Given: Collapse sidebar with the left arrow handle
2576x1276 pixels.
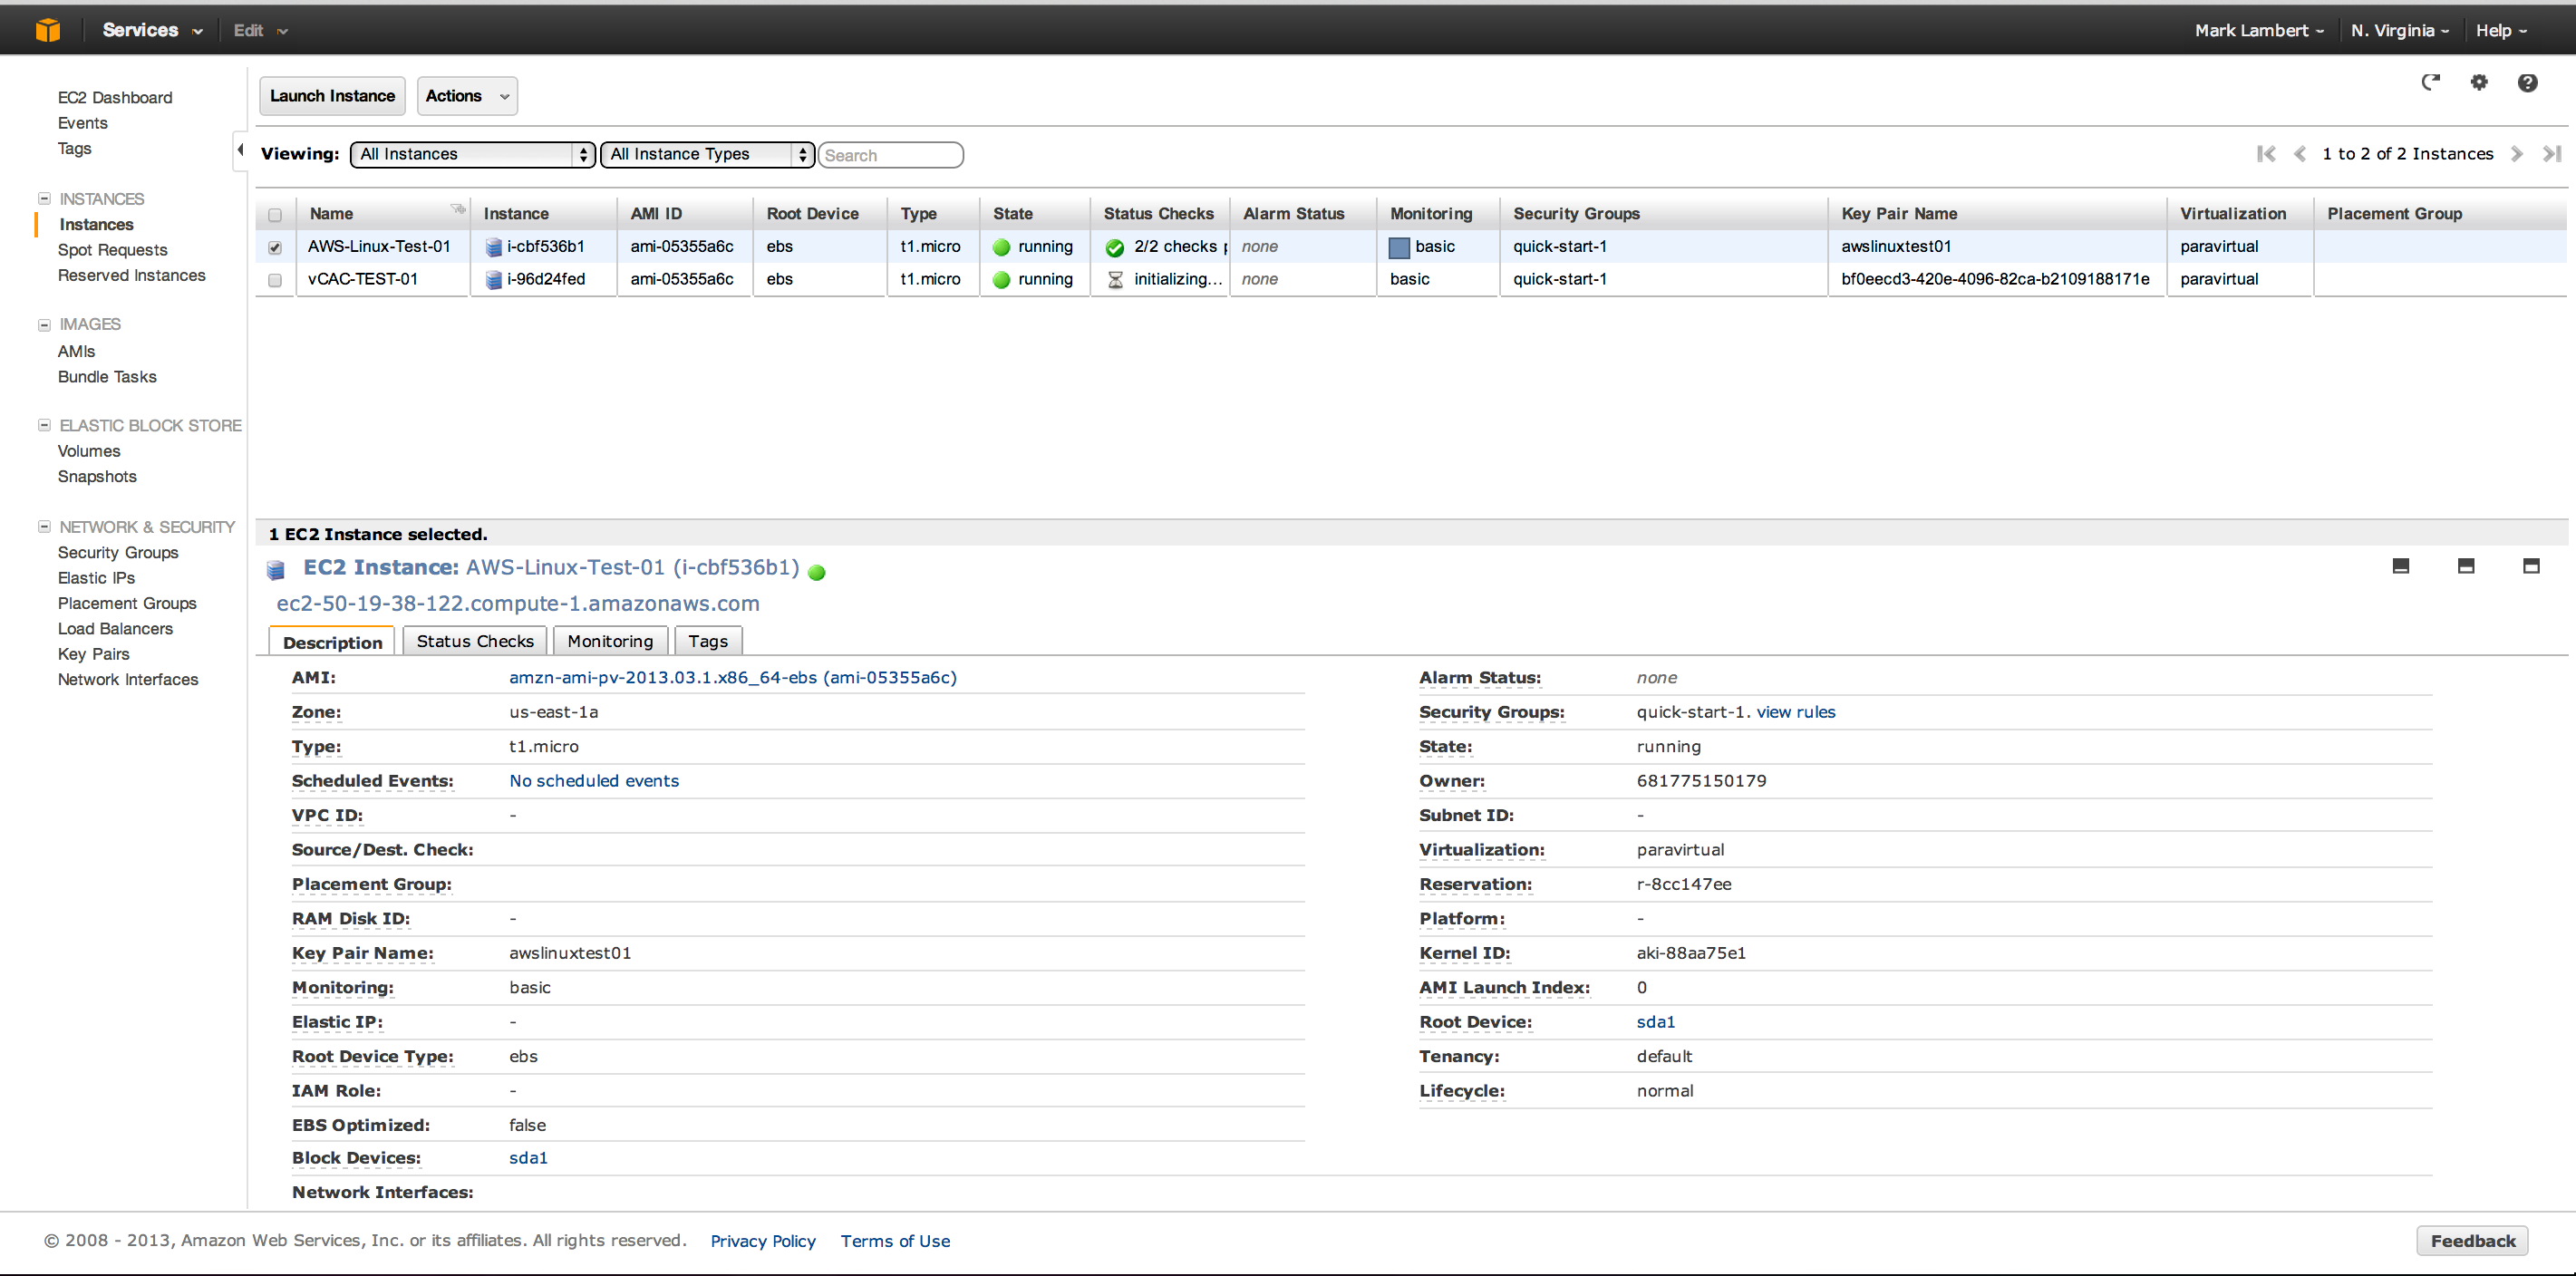Looking at the screenshot, I should 240,150.
